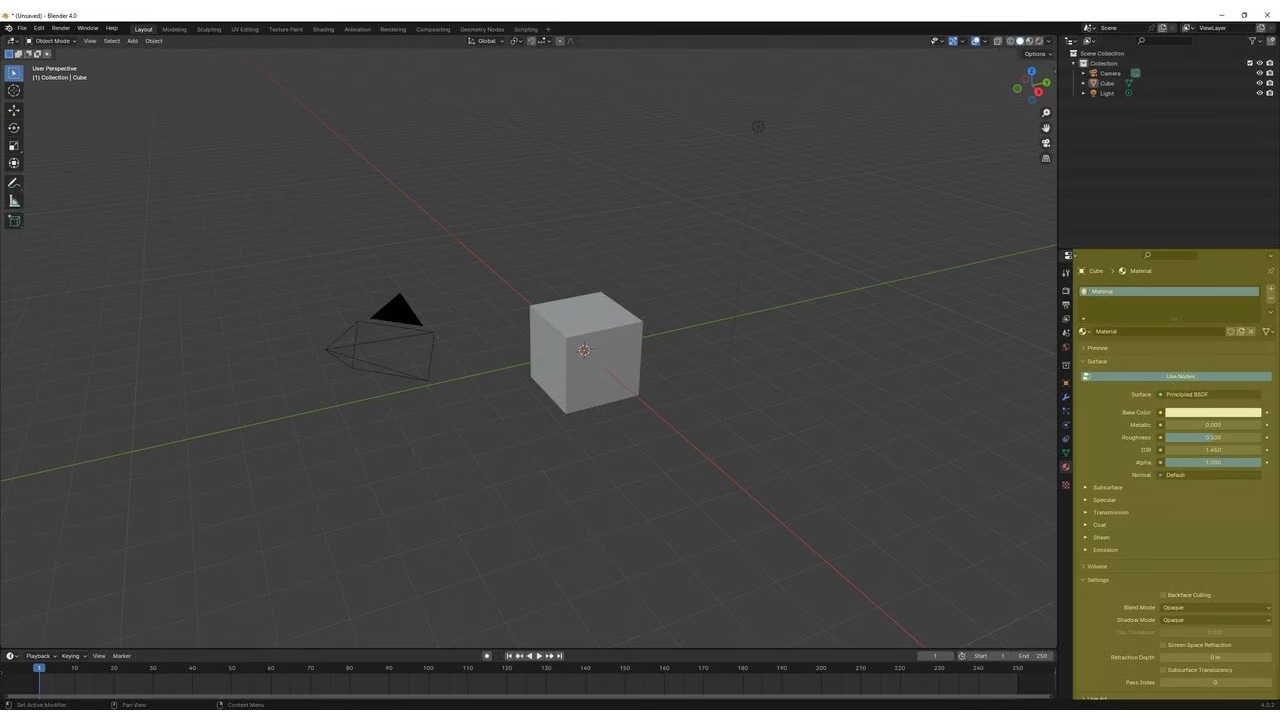The image size is (1280, 720).
Task: Open the Modifiers wrench properties tab
Action: click(x=1066, y=397)
